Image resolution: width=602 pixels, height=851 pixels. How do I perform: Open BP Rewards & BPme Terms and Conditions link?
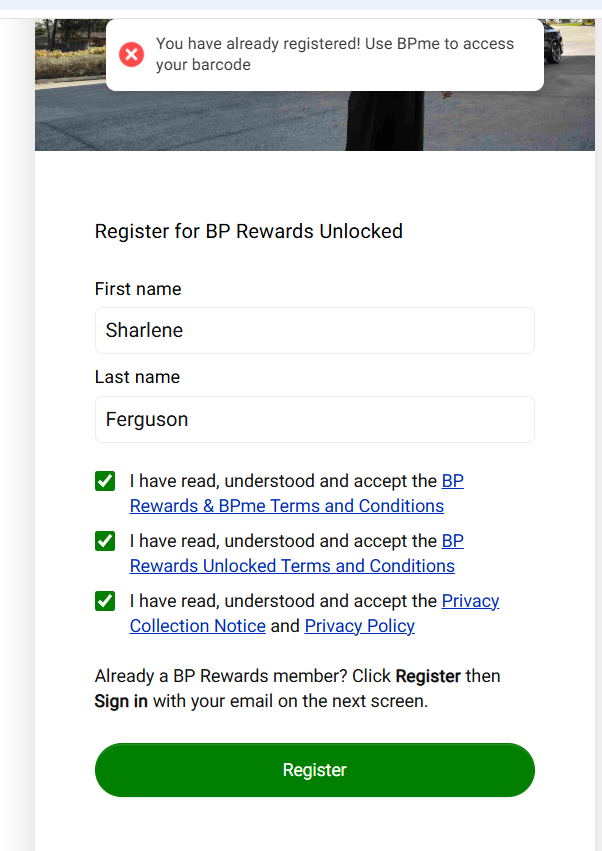click(x=287, y=506)
